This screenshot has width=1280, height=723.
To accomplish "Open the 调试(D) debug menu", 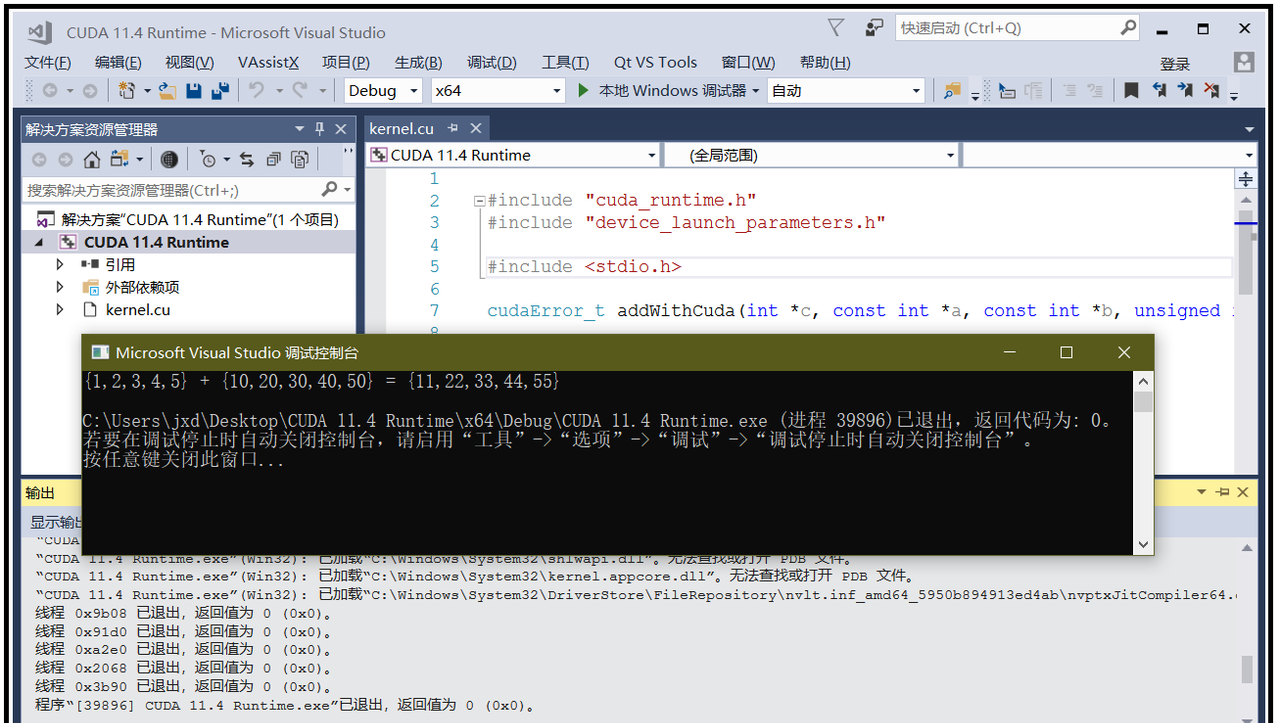I will click(492, 62).
